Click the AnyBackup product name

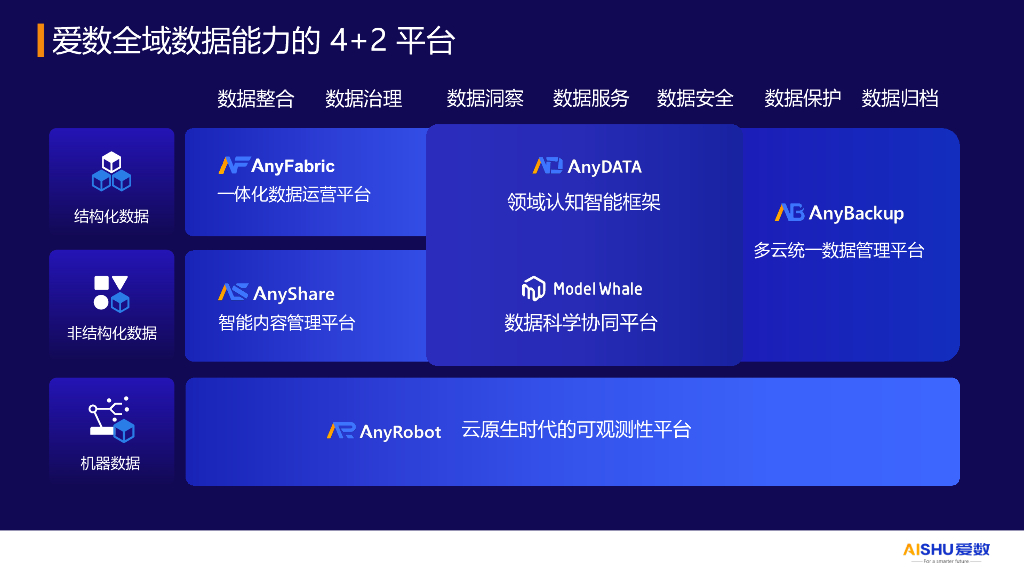tap(856, 214)
